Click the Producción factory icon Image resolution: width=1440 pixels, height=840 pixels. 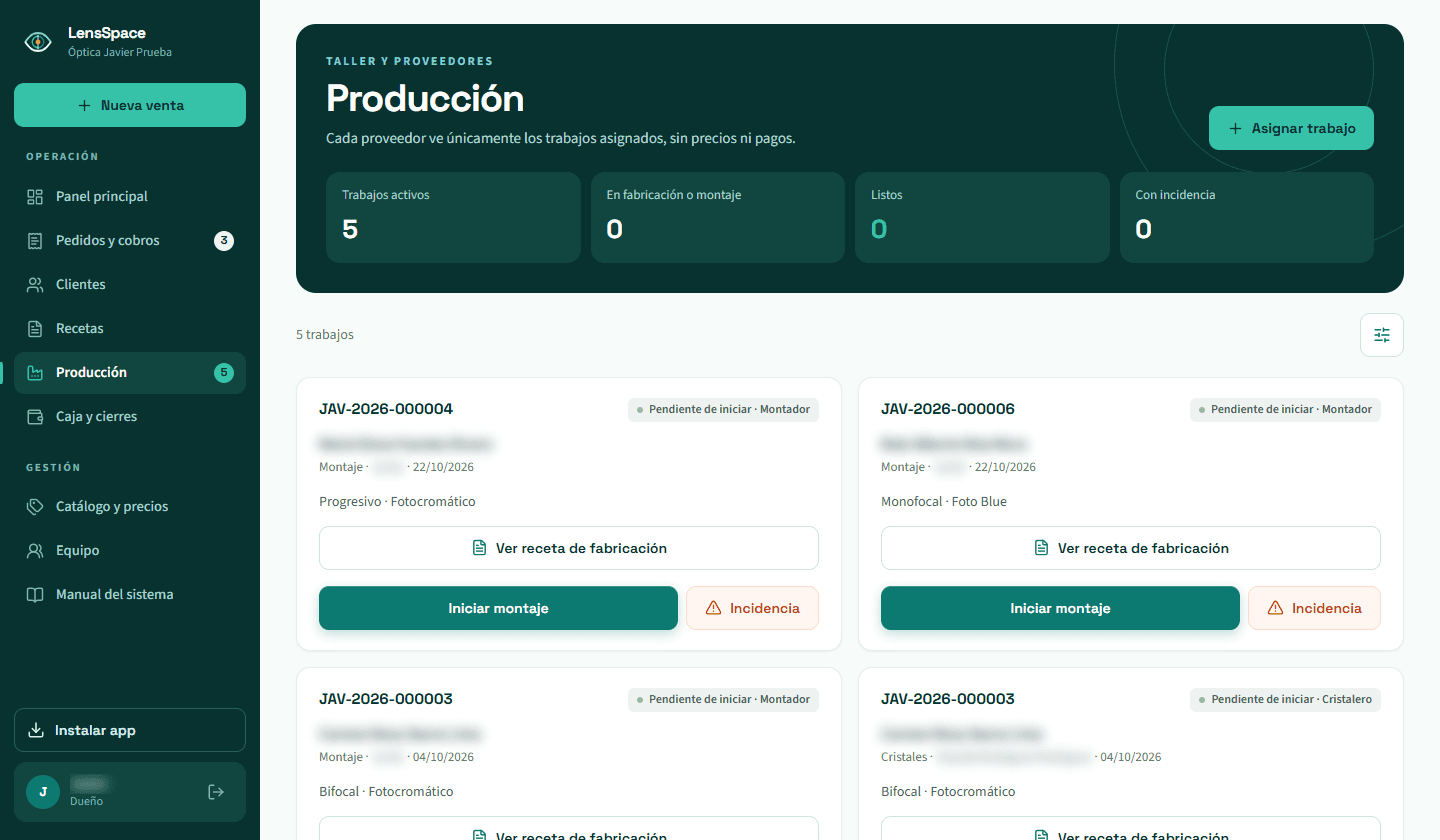pyautogui.click(x=35, y=373)
